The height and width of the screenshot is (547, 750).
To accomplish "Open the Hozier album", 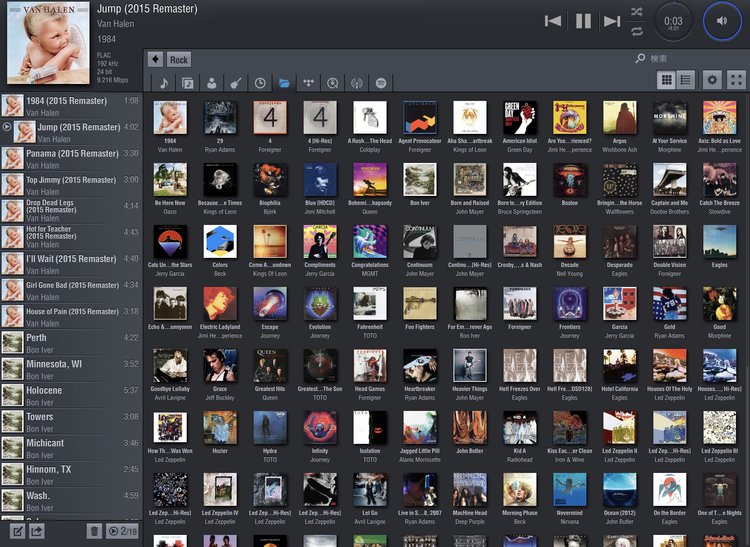I will pos(220,428).
